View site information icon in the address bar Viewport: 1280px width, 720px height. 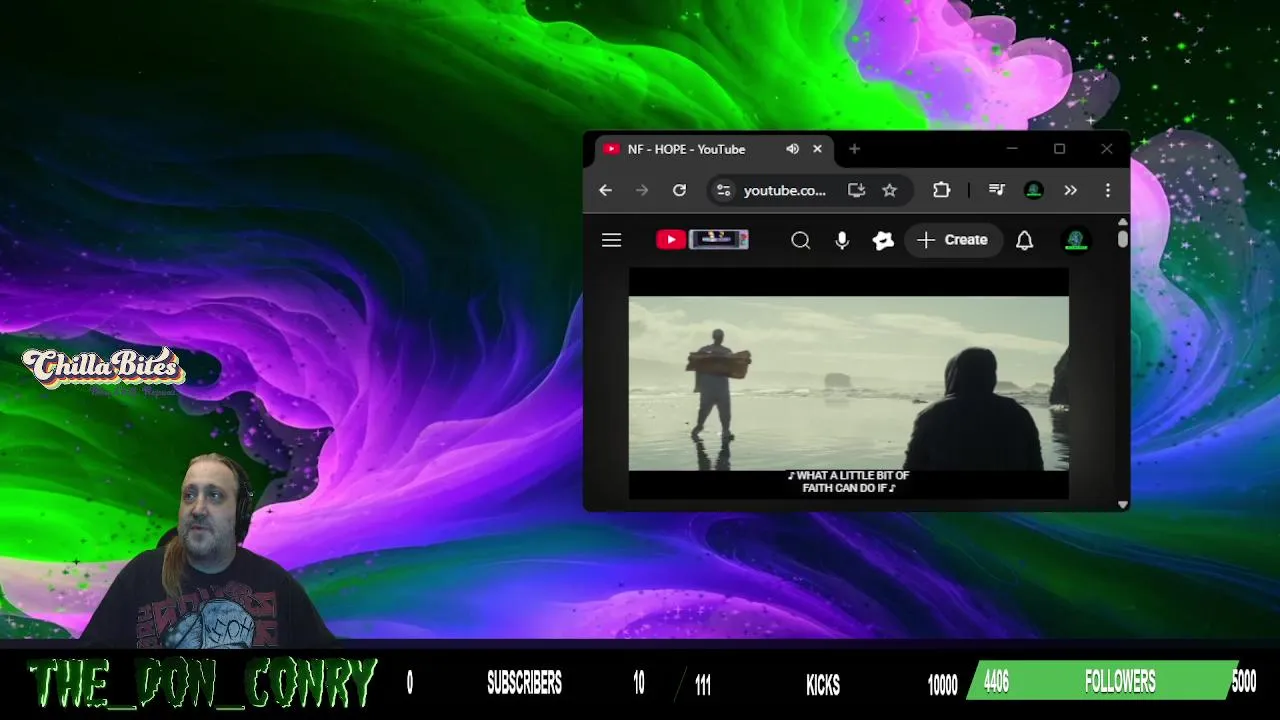(x=723, y=190)
